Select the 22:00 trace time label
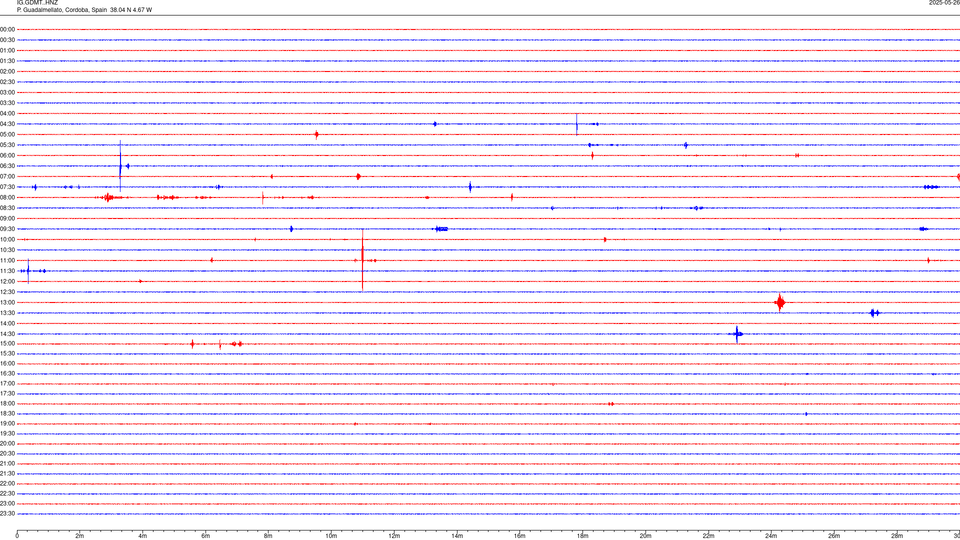Image resolution: width=960 pixels, height=540 pixels. pyautogui.click(x=7, y=484)
